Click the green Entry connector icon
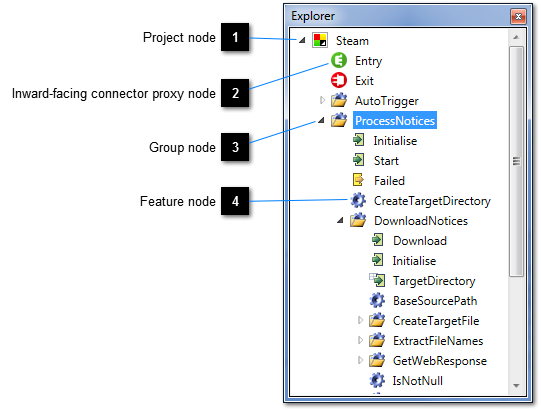The width and height of the screenshot is (541, 411). tap(339, 60)
